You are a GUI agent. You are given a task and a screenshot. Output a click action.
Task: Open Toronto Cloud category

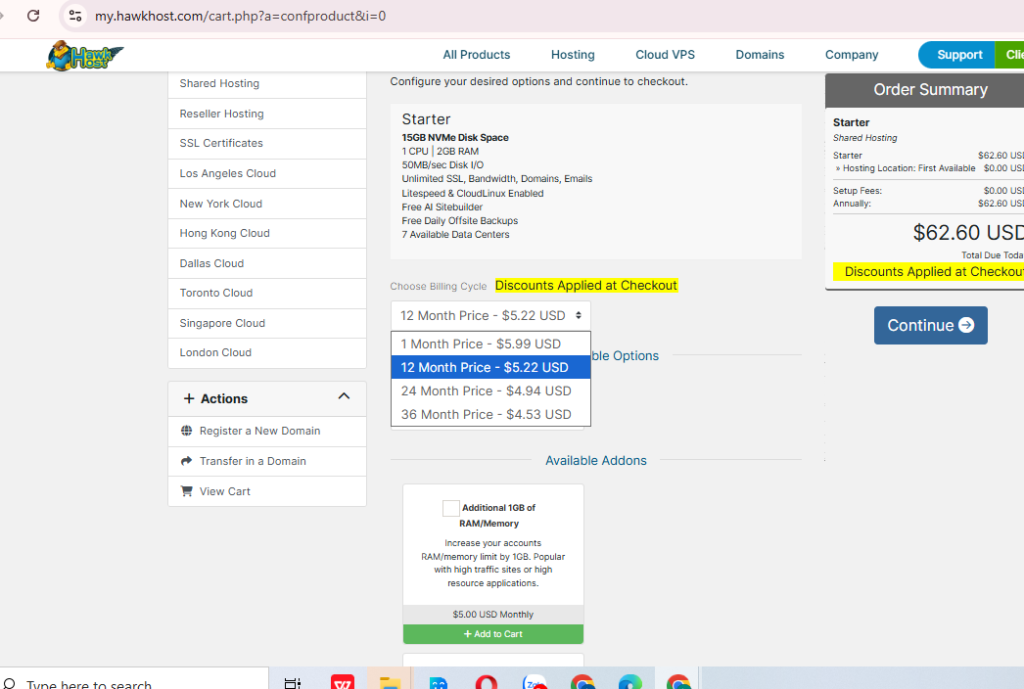coord(267,293)
